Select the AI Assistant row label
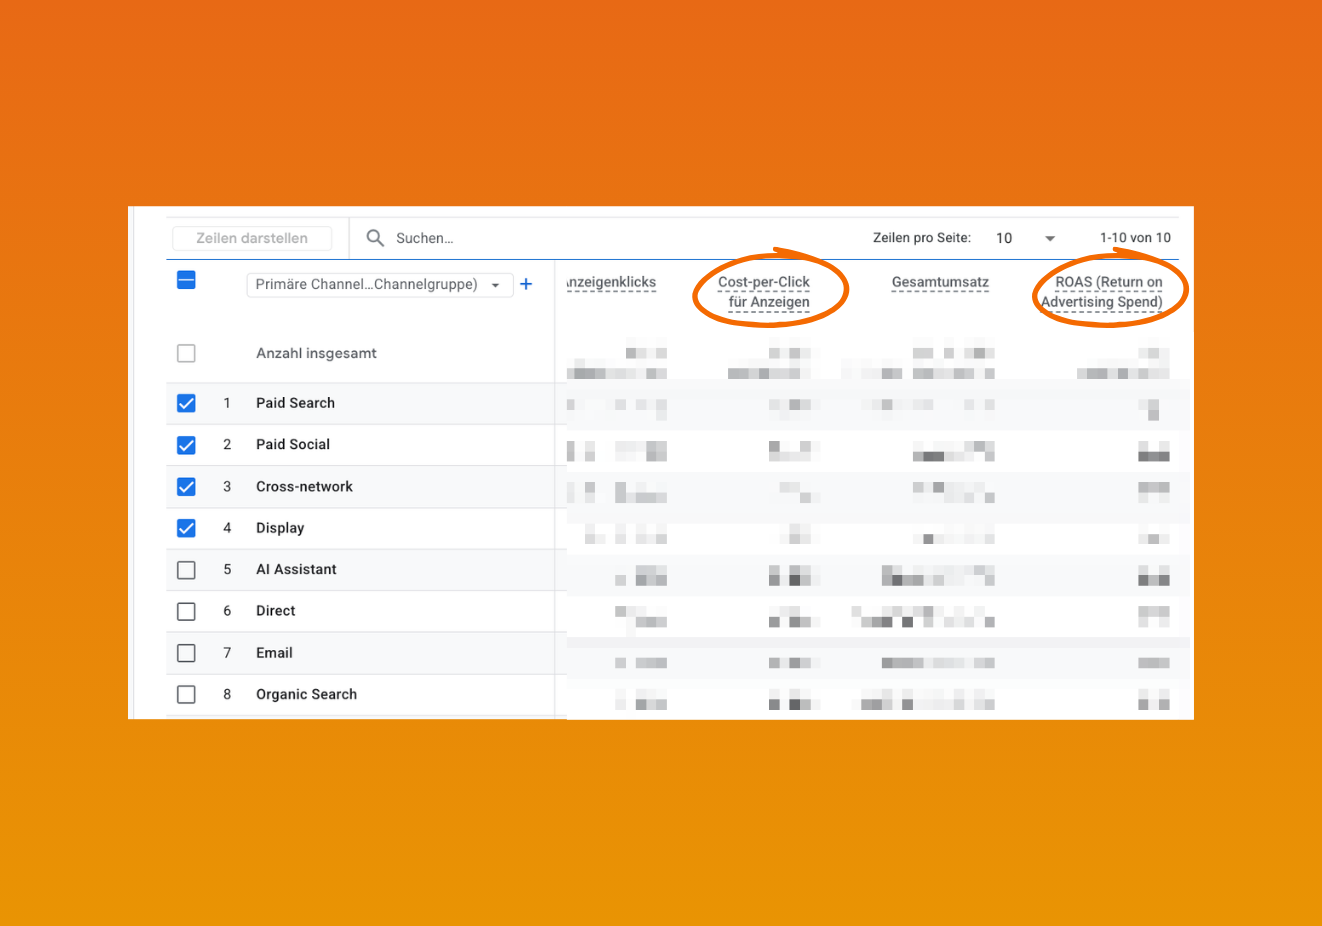Image resolution: width=1322 pixels, height=926 pixels. click(296, 569)
